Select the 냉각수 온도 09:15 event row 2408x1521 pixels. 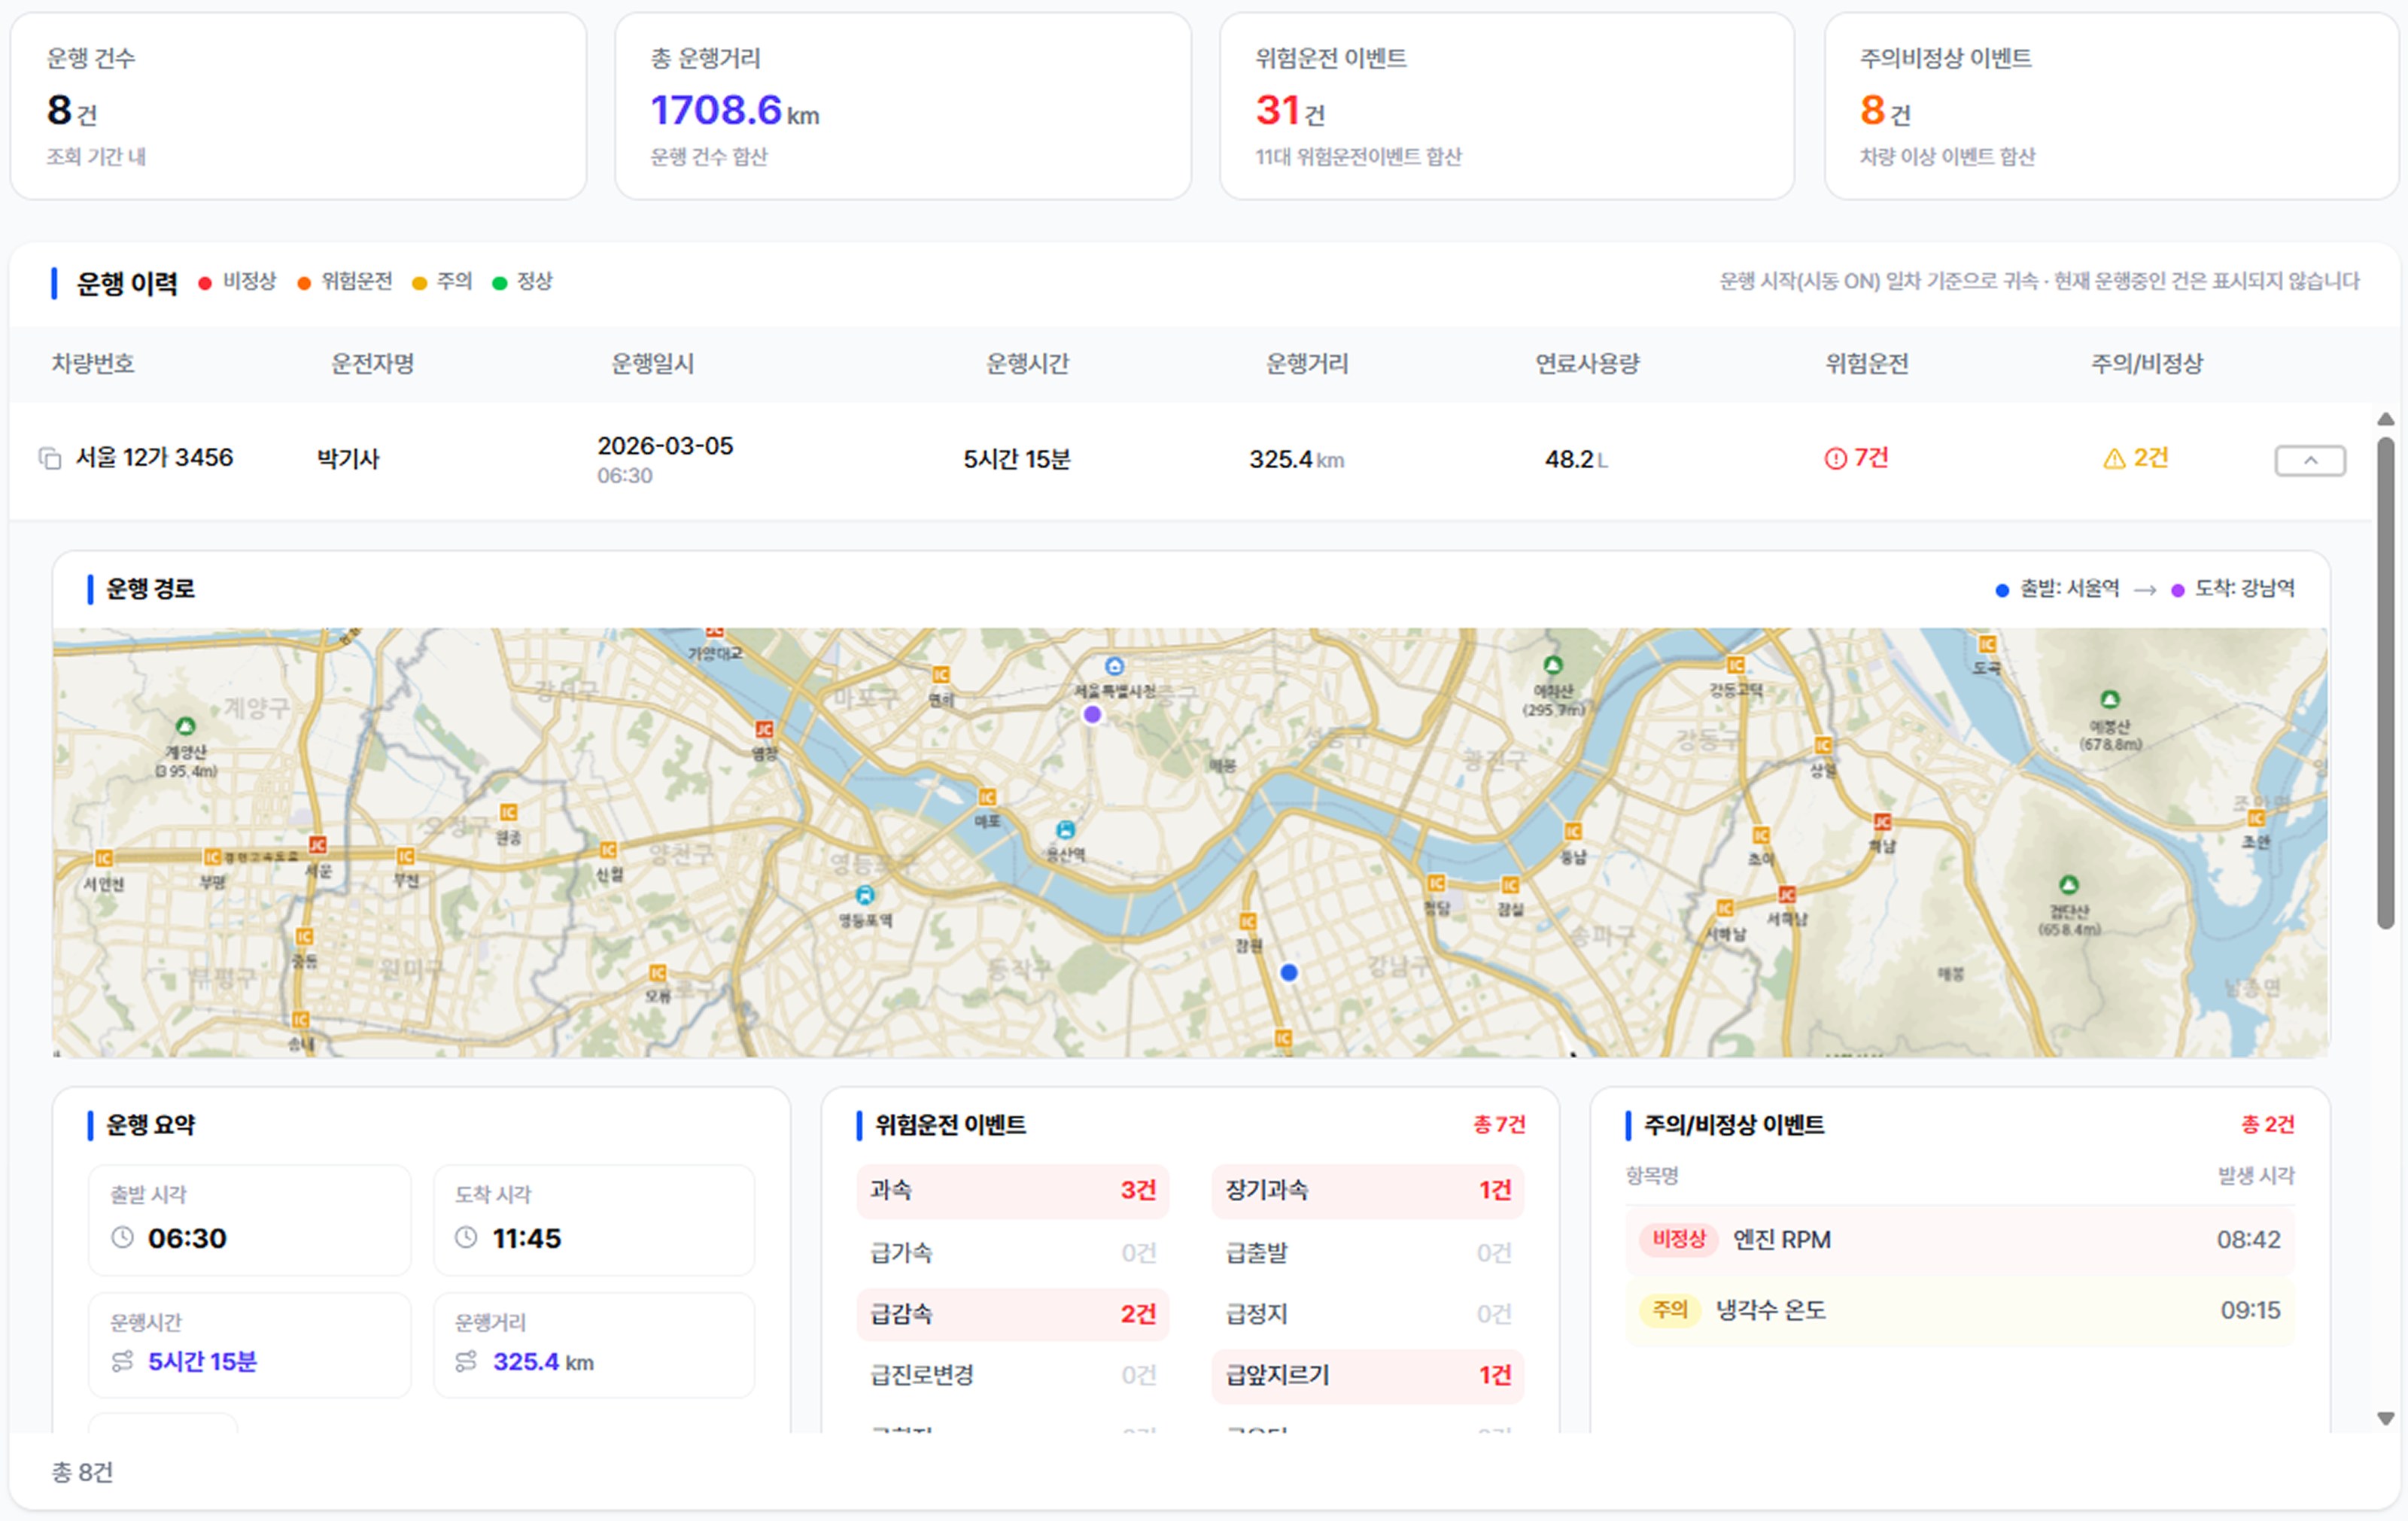click(x=1960, y=1310)
